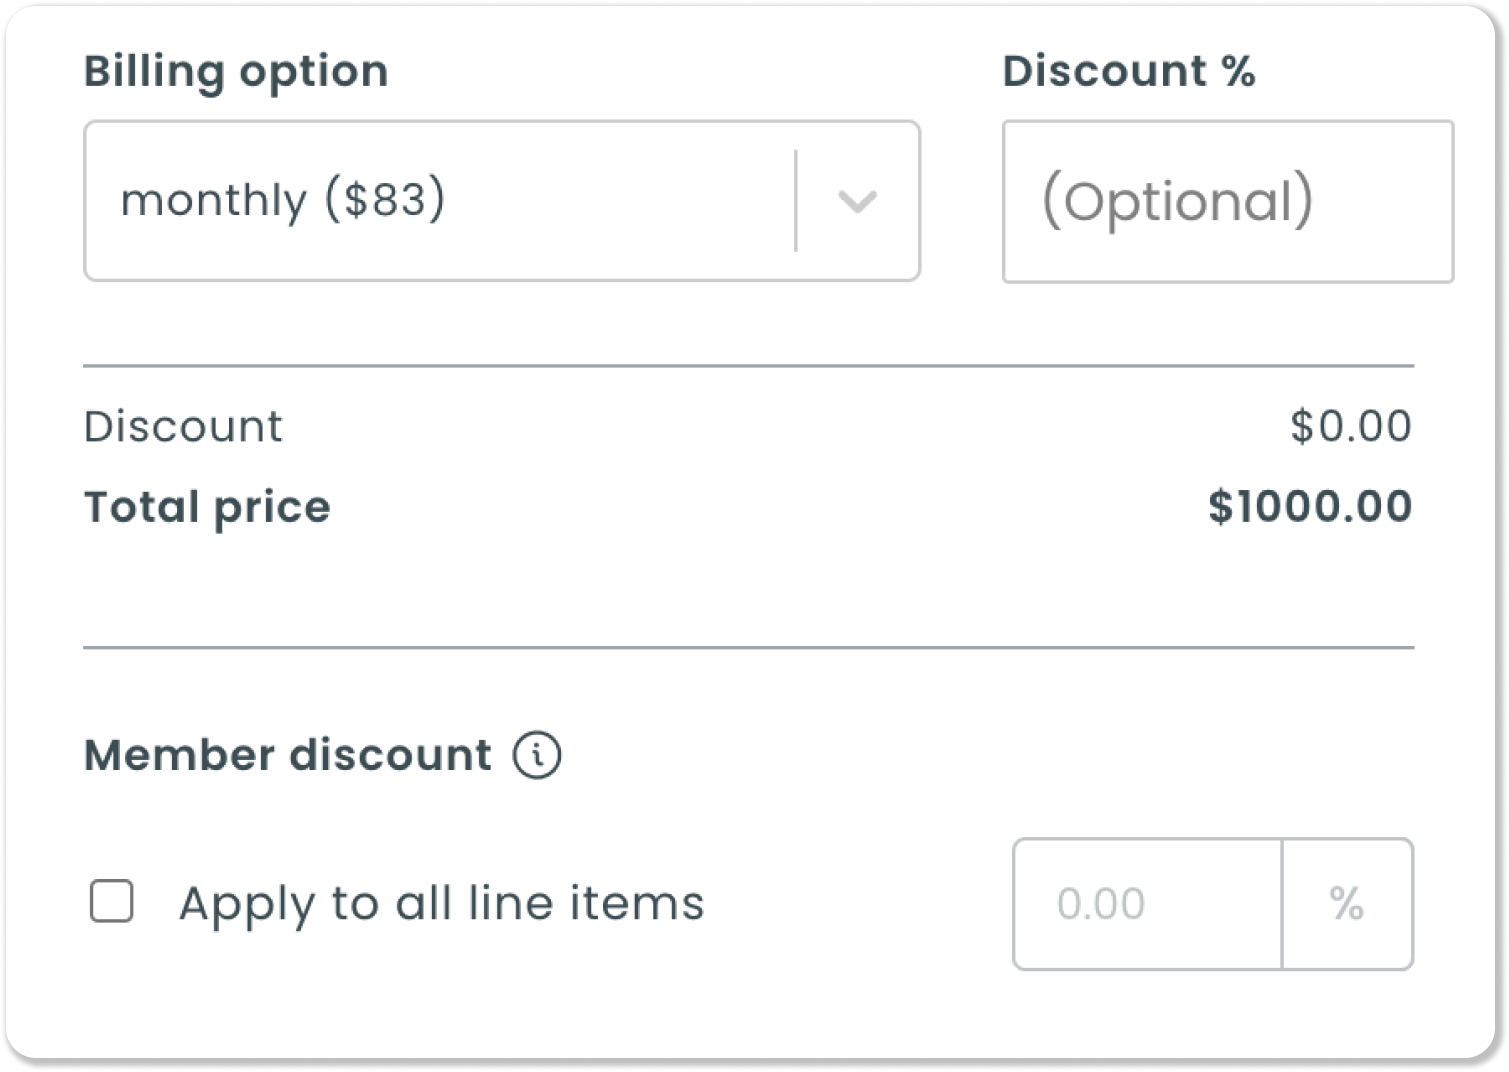Click the "Billing option" field label
The image size is (1509, 1072).
click(236, 72)
